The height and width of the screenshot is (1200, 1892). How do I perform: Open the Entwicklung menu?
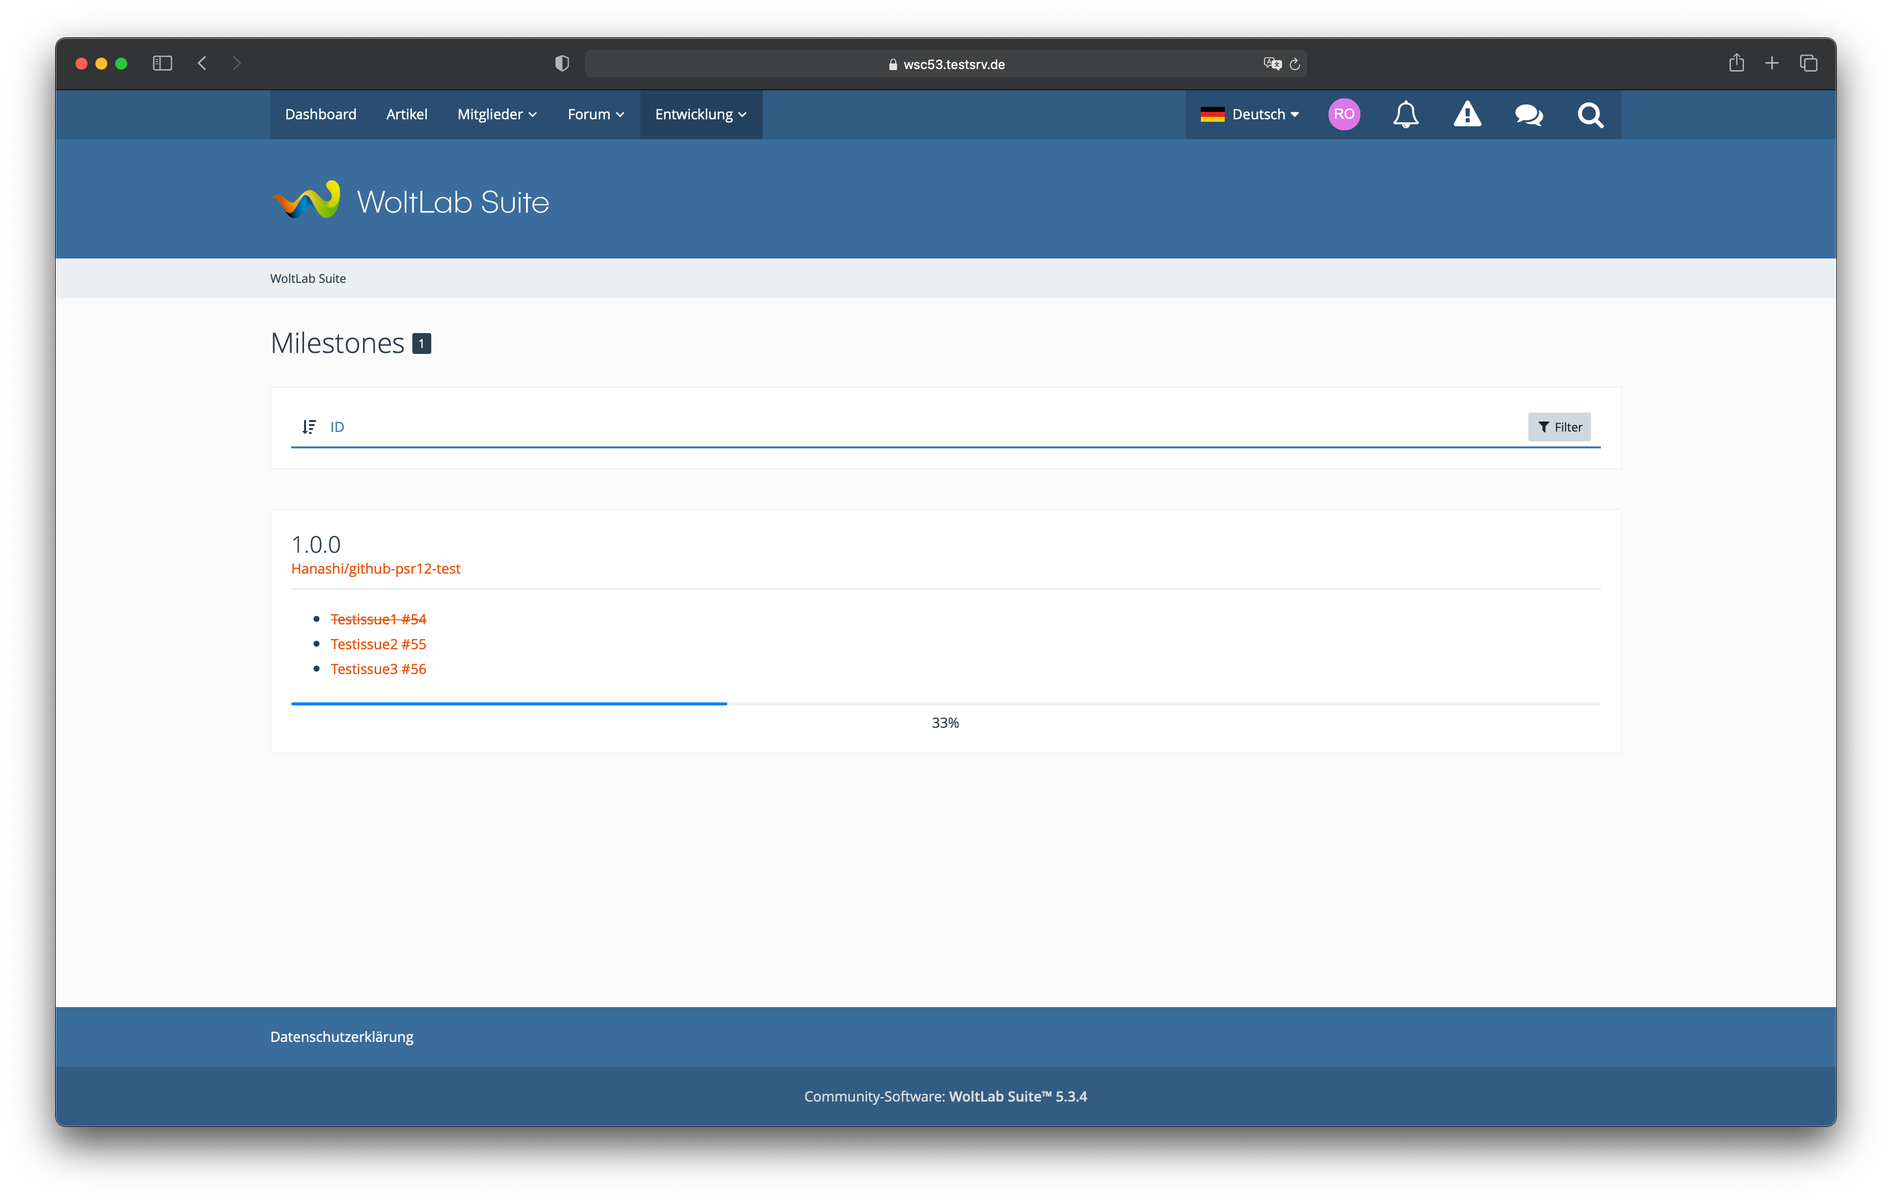pyautogui.click(x=700, y=114)
